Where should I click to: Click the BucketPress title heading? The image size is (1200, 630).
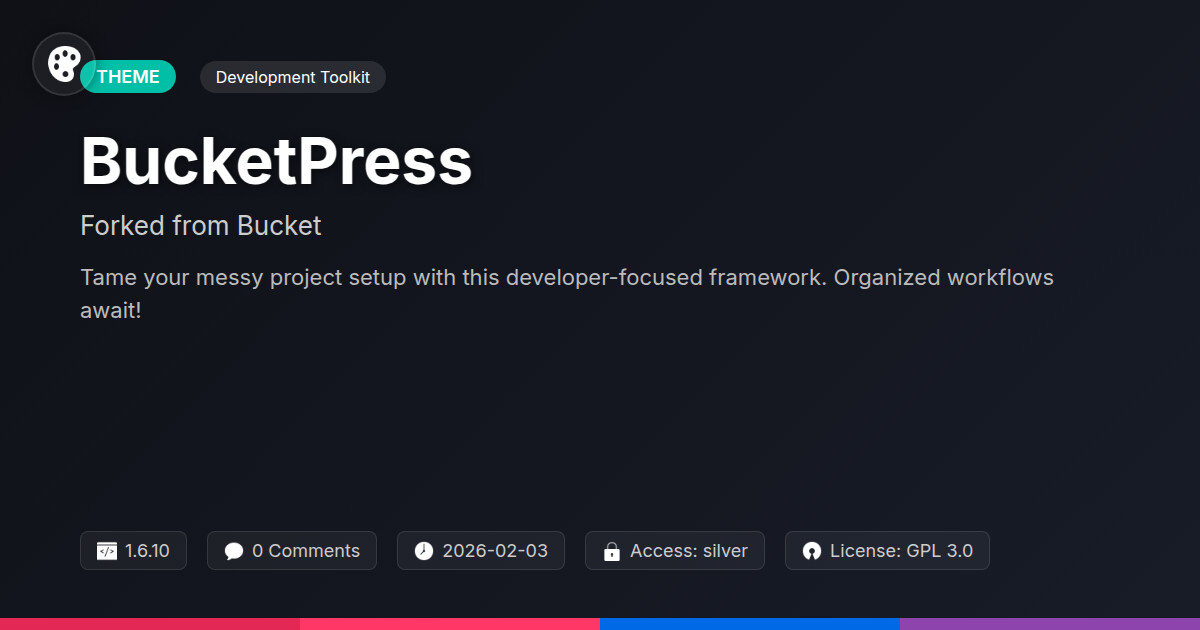coord(276,162)
